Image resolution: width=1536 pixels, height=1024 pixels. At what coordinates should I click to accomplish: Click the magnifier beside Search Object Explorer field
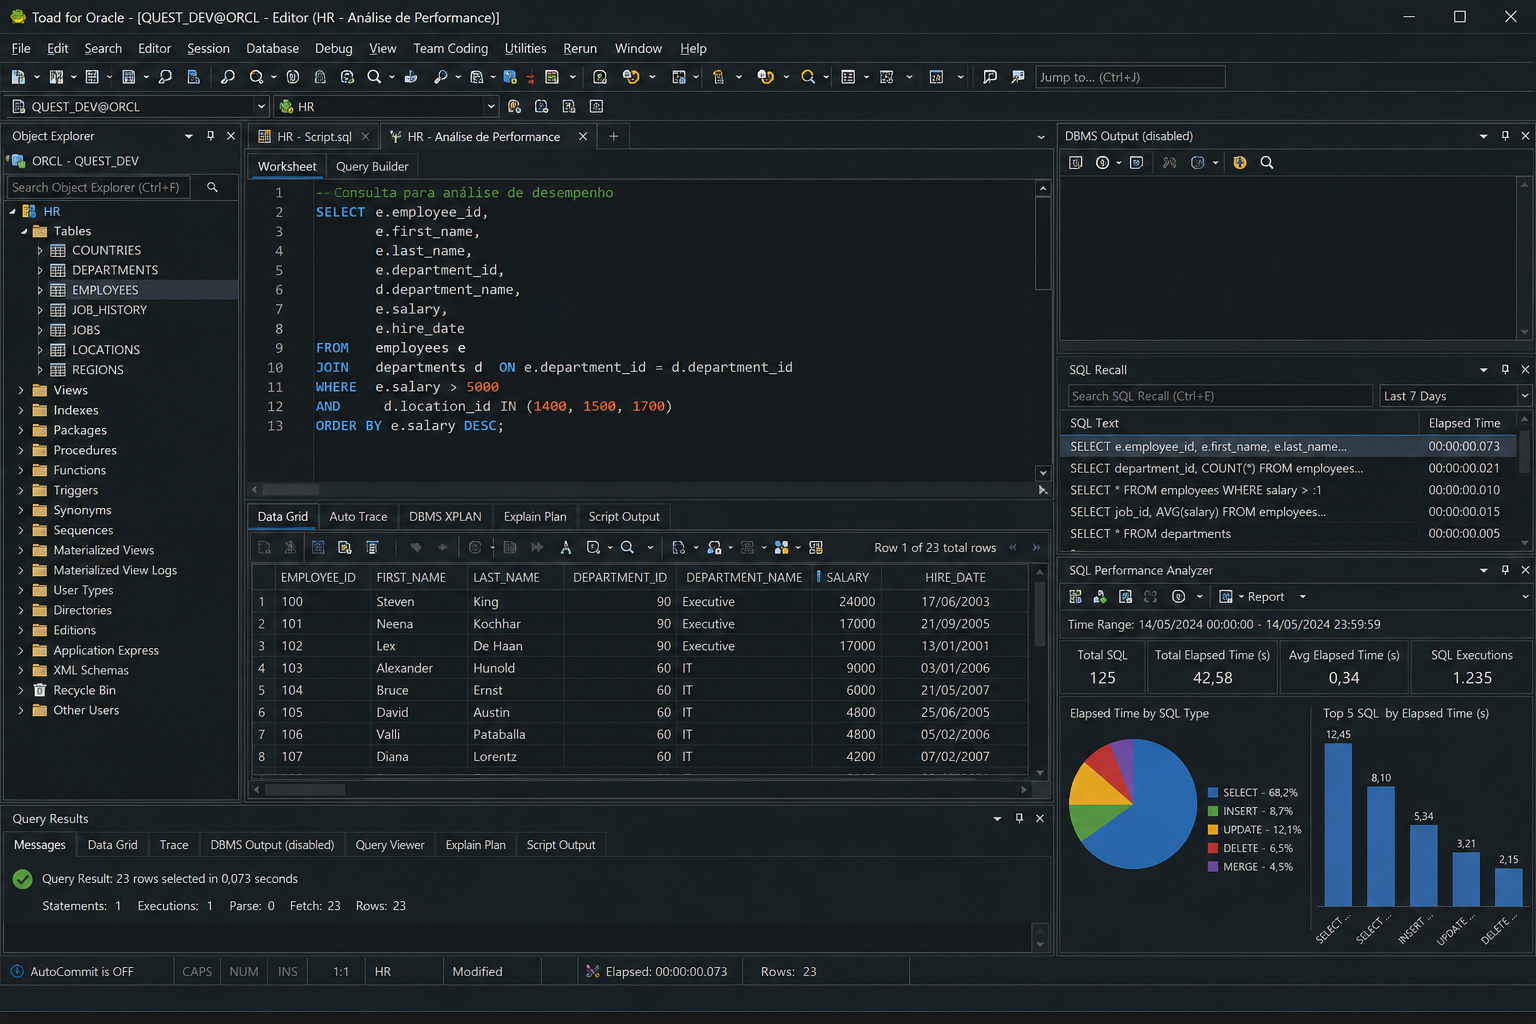pyautogui.click(x=212, y=187)
